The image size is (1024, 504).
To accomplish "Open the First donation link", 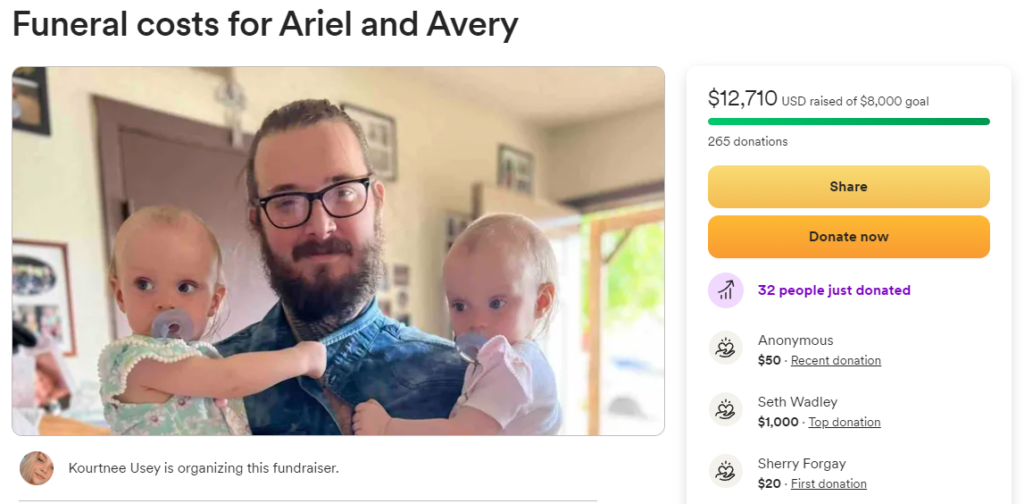I will point(828,484).
